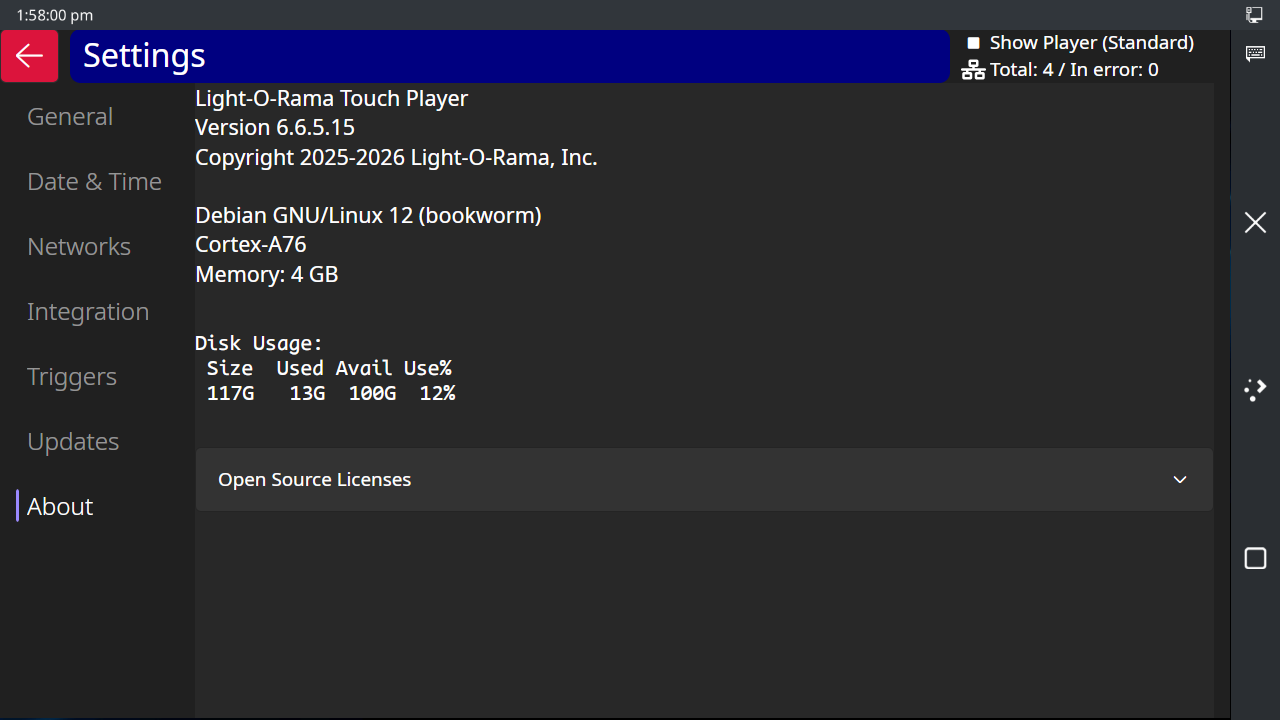
Task: Open the on-screen keyboard icon
Action: [x=1255, y=53]
